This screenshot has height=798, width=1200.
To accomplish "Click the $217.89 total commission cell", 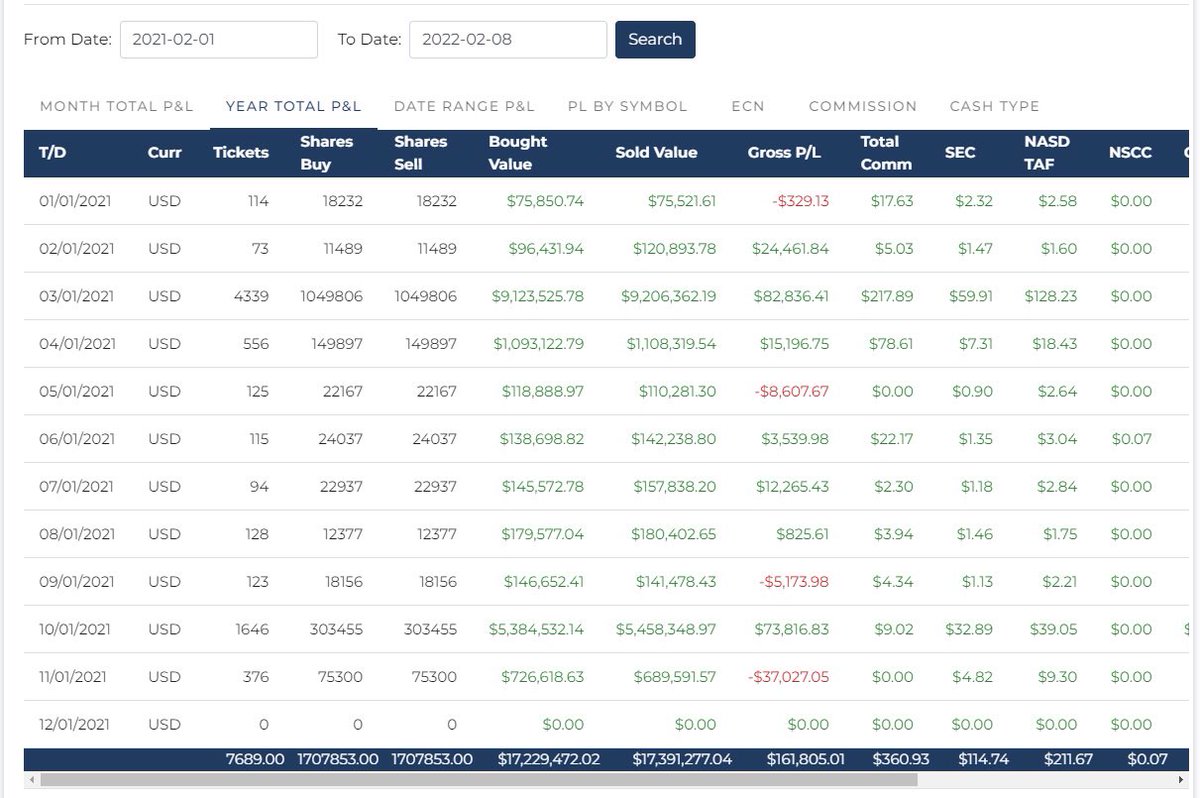I will (887, 296).
